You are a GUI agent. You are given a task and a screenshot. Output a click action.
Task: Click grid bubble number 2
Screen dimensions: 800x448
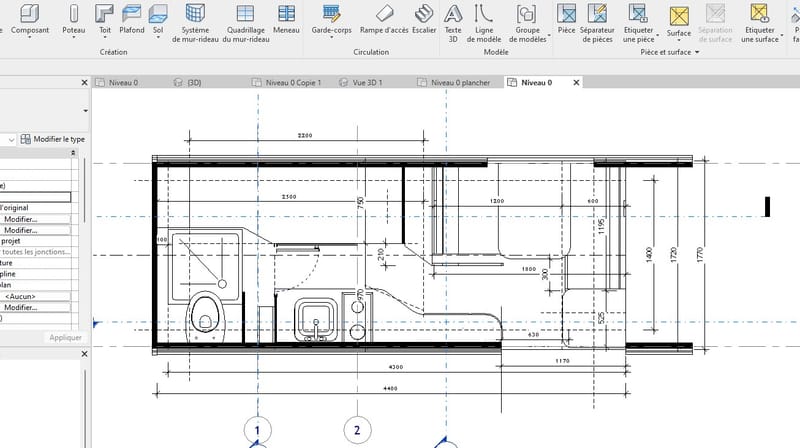[356, 431]
